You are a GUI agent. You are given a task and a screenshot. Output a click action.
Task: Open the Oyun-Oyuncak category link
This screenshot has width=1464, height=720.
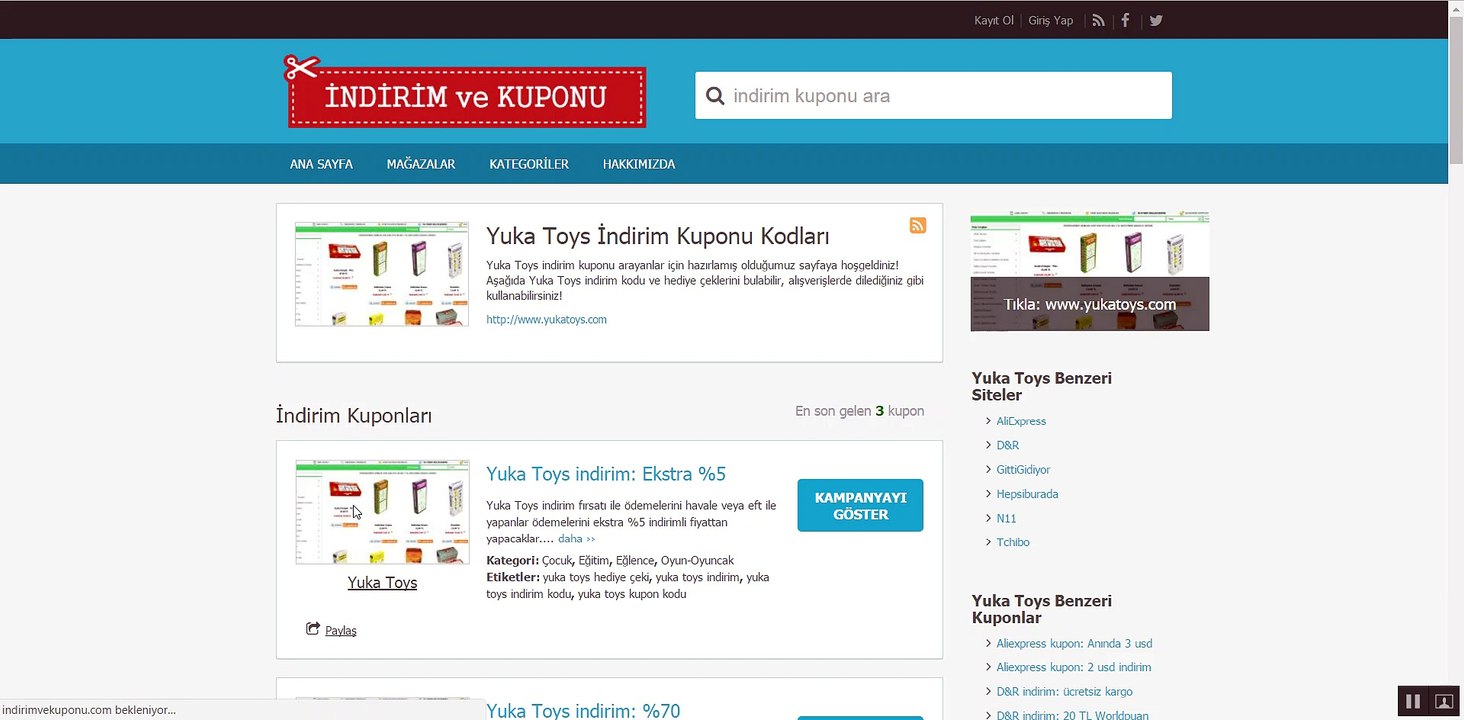[x=697, y=561]
